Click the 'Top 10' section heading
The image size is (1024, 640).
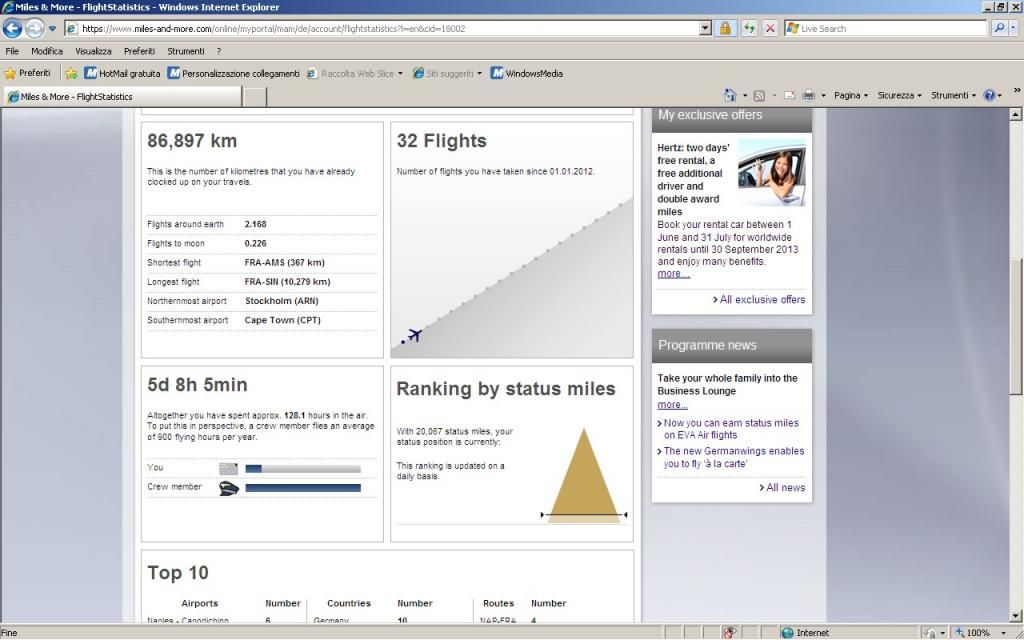click(x=178, y=573)
